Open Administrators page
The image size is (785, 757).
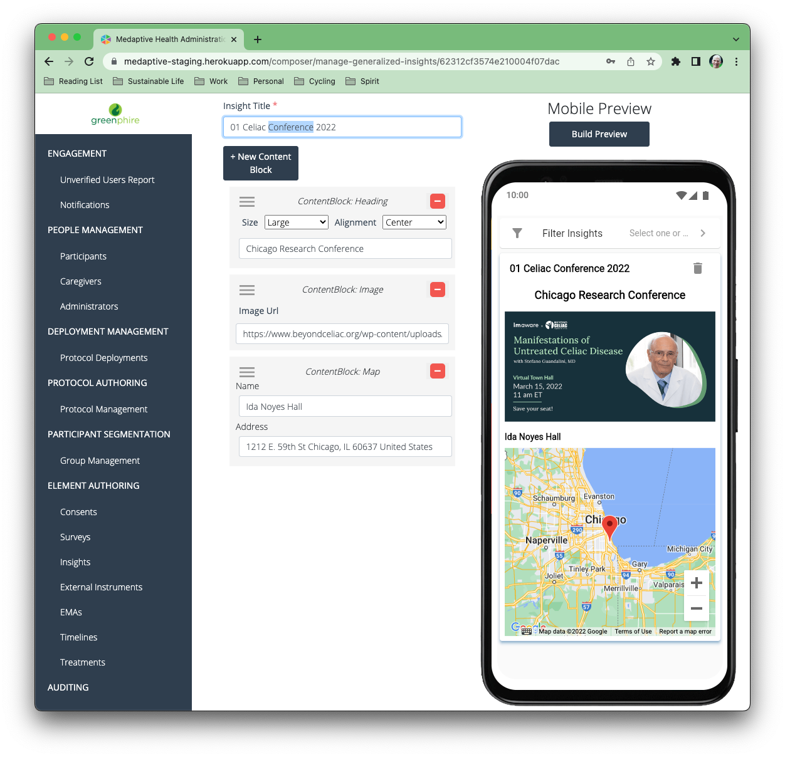coord(89,306)
